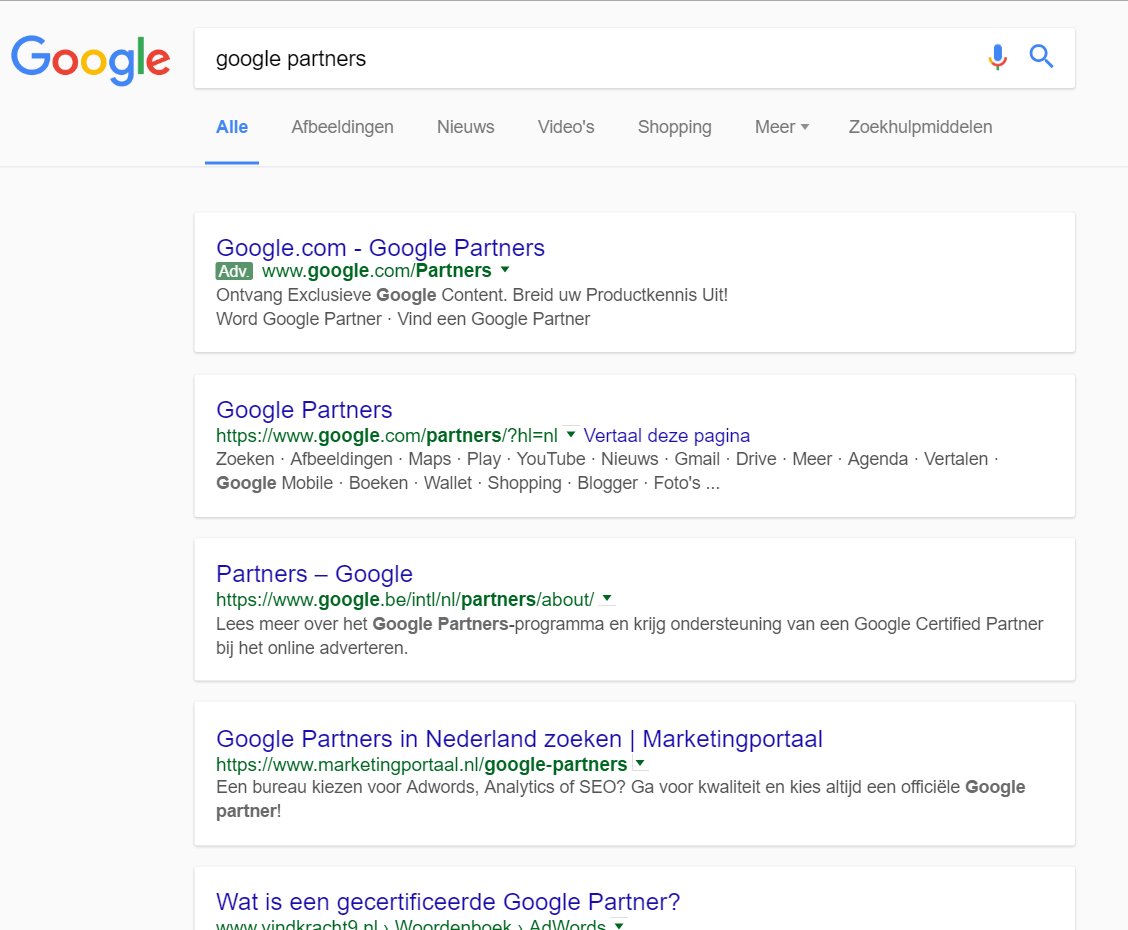Open 'Google Partners in Nederland zoeken | Marketingportaal'
The width and height of the screenshot is (1128, 930).
(519, 739)
